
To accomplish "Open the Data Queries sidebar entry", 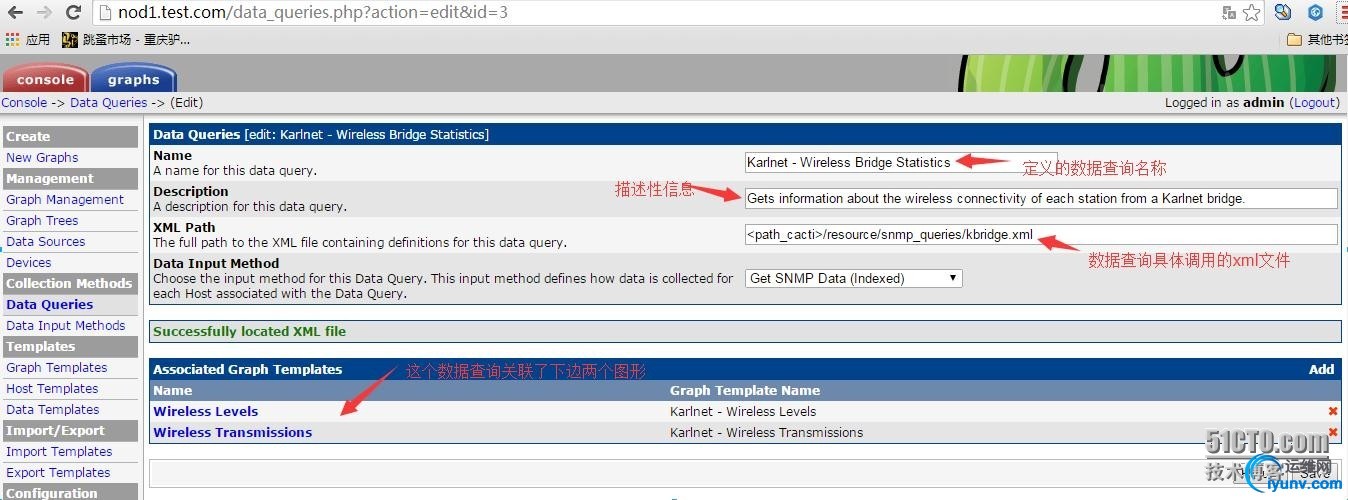I will click(x=49, y=304).
